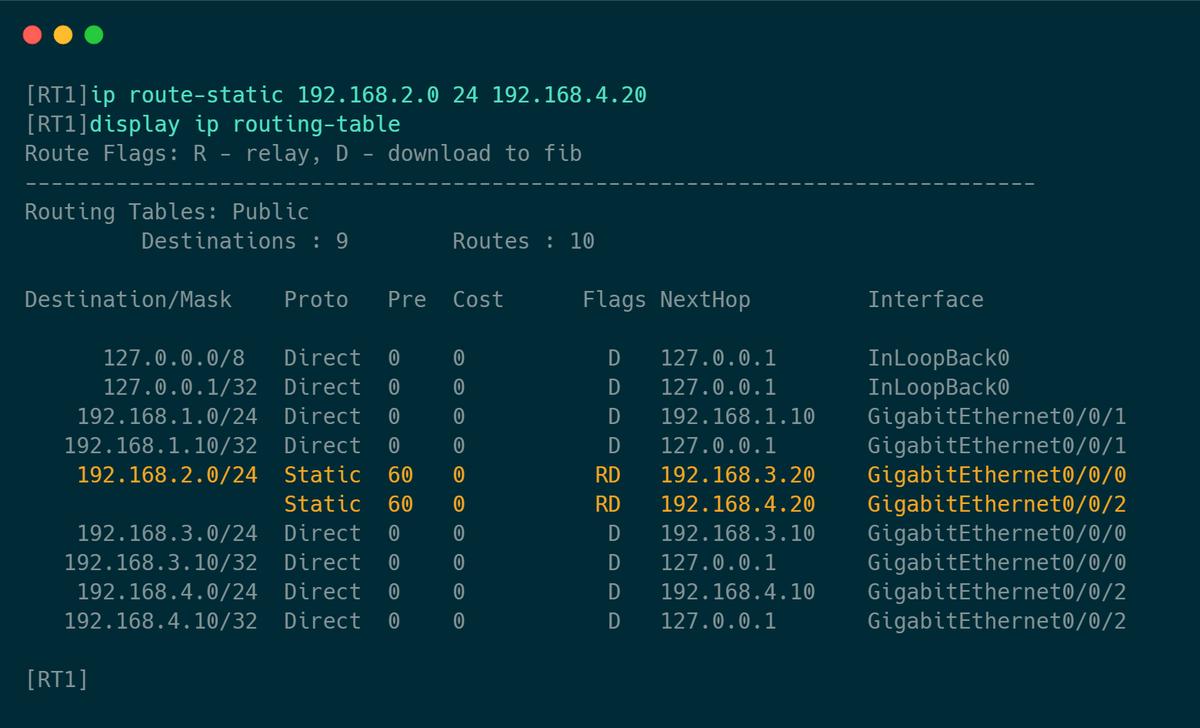1200x728 pixels.
Task: Click the Destinations : 9 count
Action: [x=245, y=241]
